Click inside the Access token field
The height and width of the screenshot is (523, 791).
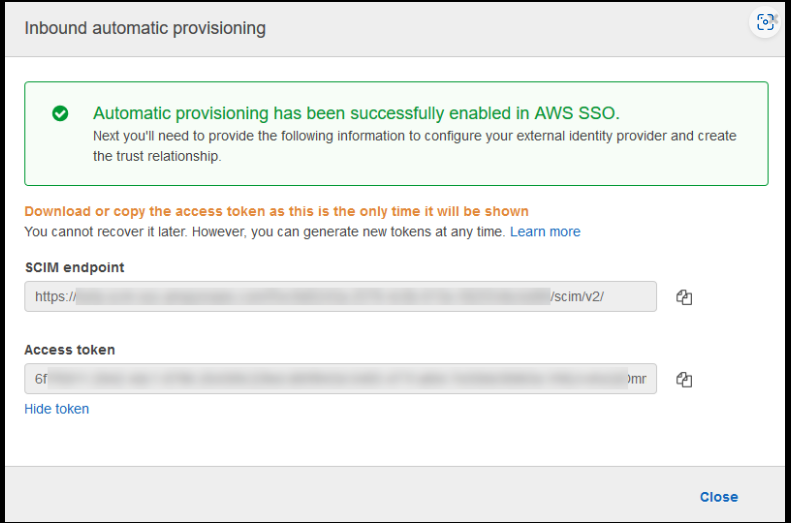[341, 379]
